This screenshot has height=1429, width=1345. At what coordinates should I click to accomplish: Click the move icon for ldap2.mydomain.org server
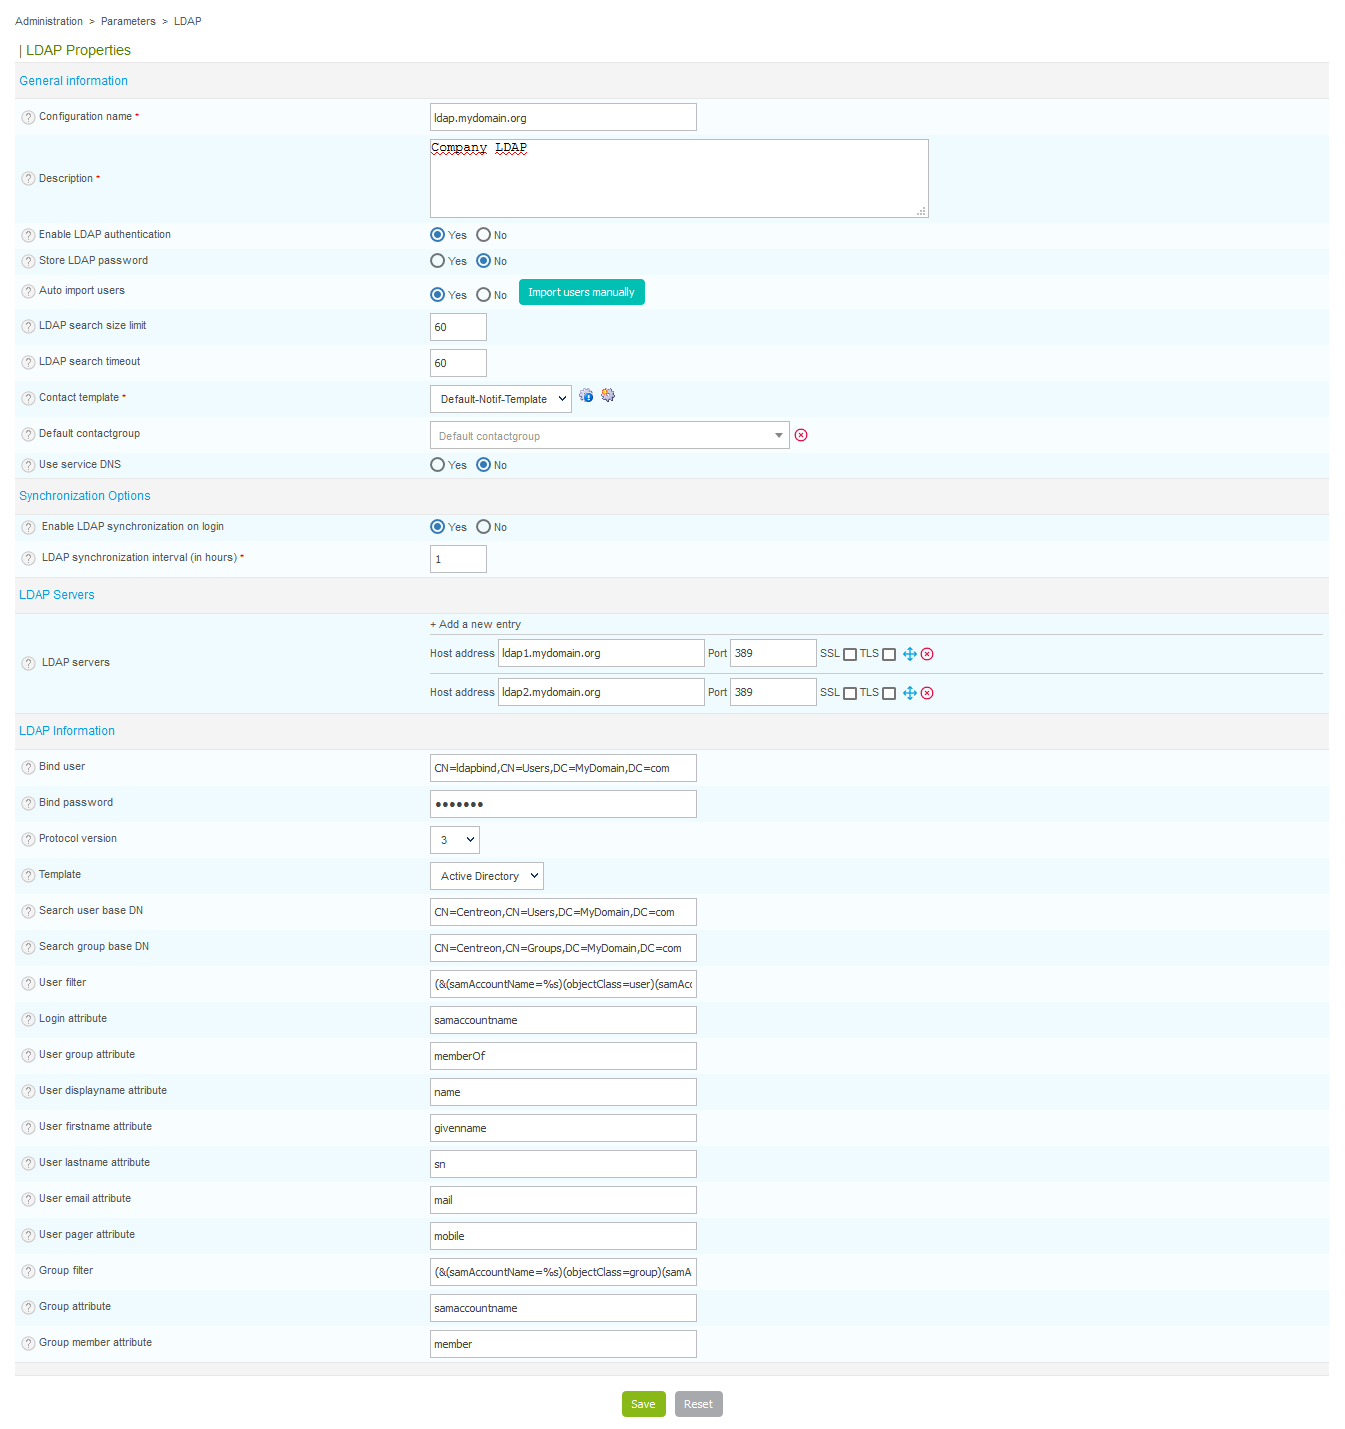[910, 693]
